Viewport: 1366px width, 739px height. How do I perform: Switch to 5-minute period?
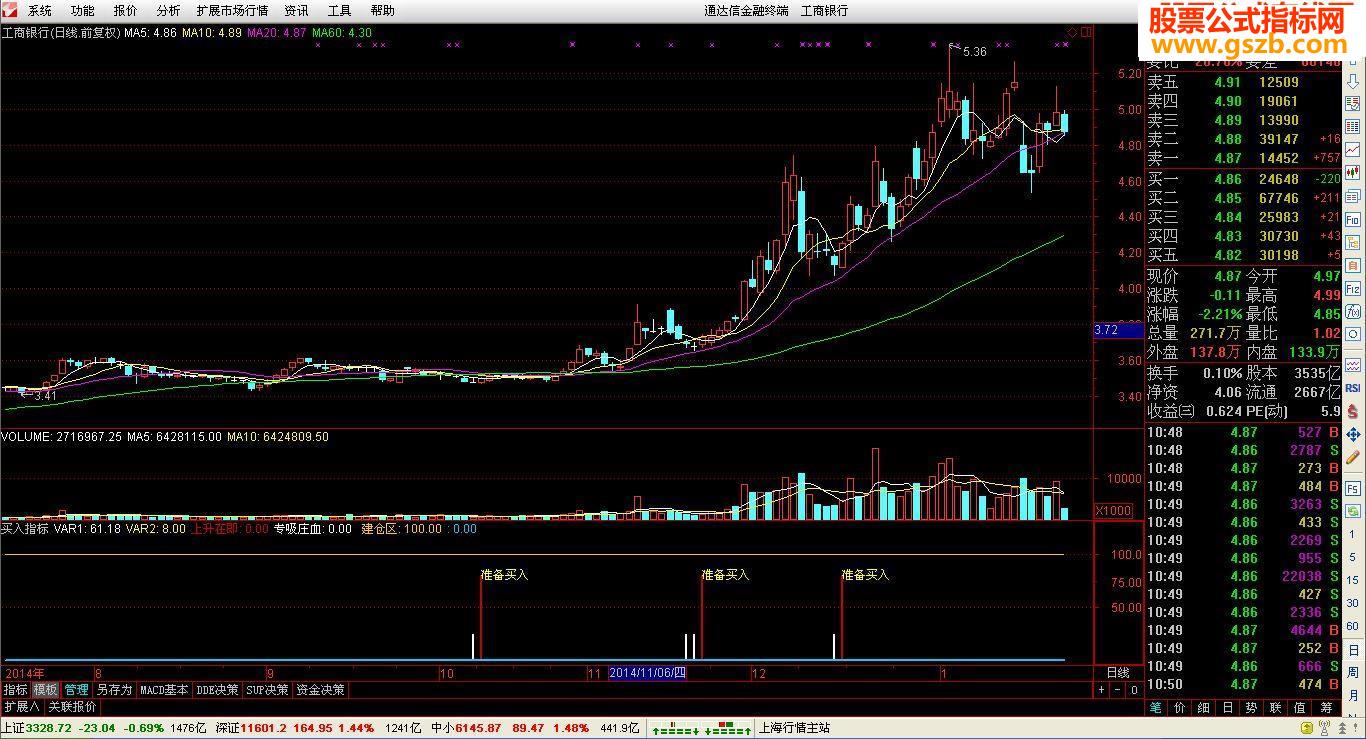coord(1353,556)
